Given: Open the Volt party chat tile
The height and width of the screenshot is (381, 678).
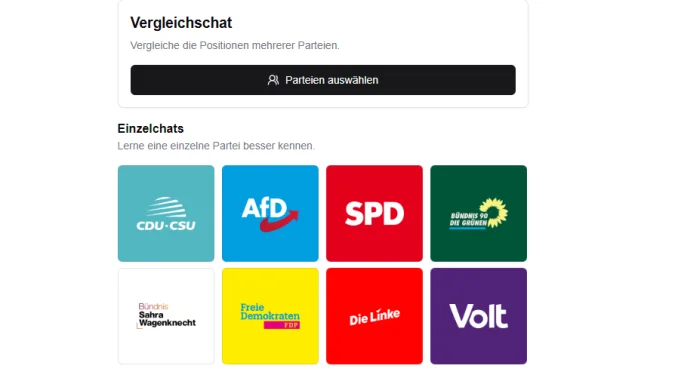Looking at the screenshot, I should [479, 316].
